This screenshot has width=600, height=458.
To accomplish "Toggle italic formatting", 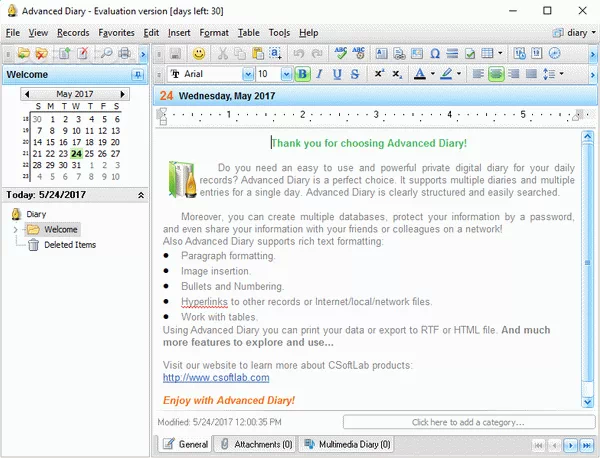I will tap(319, 74).
